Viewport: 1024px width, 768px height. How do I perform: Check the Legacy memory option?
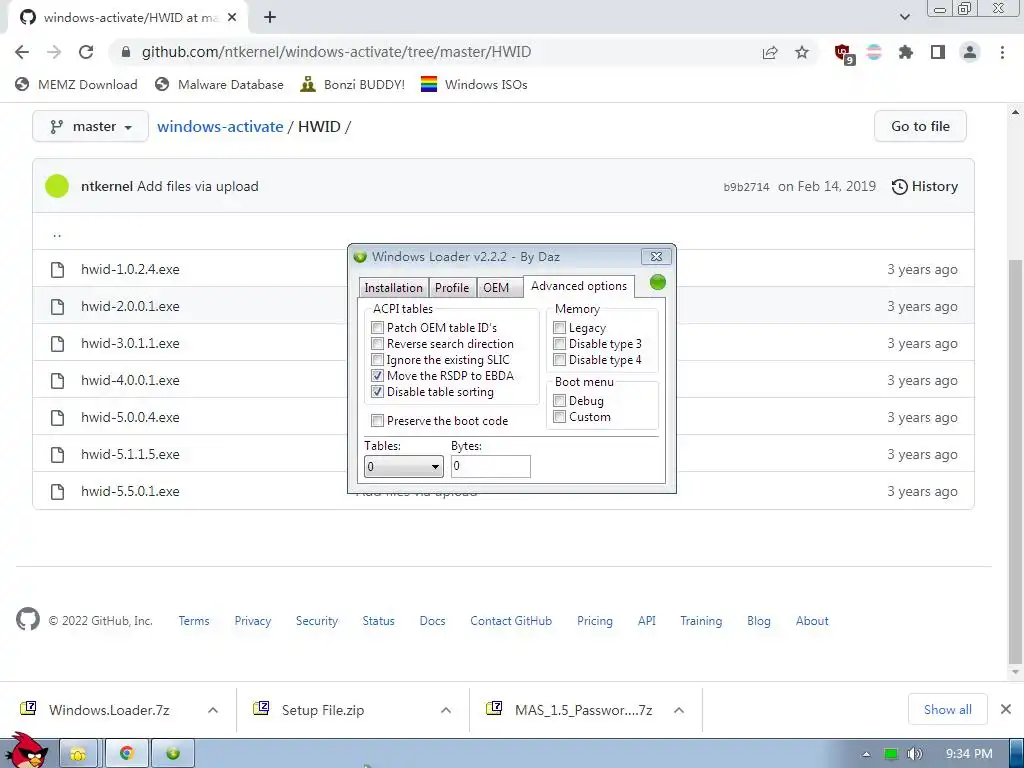pos(559,327)
